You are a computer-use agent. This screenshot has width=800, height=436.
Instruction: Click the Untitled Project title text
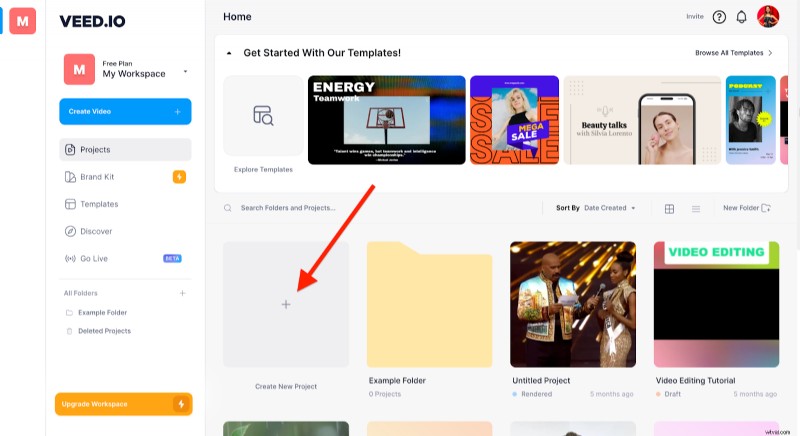pos(541,381)
